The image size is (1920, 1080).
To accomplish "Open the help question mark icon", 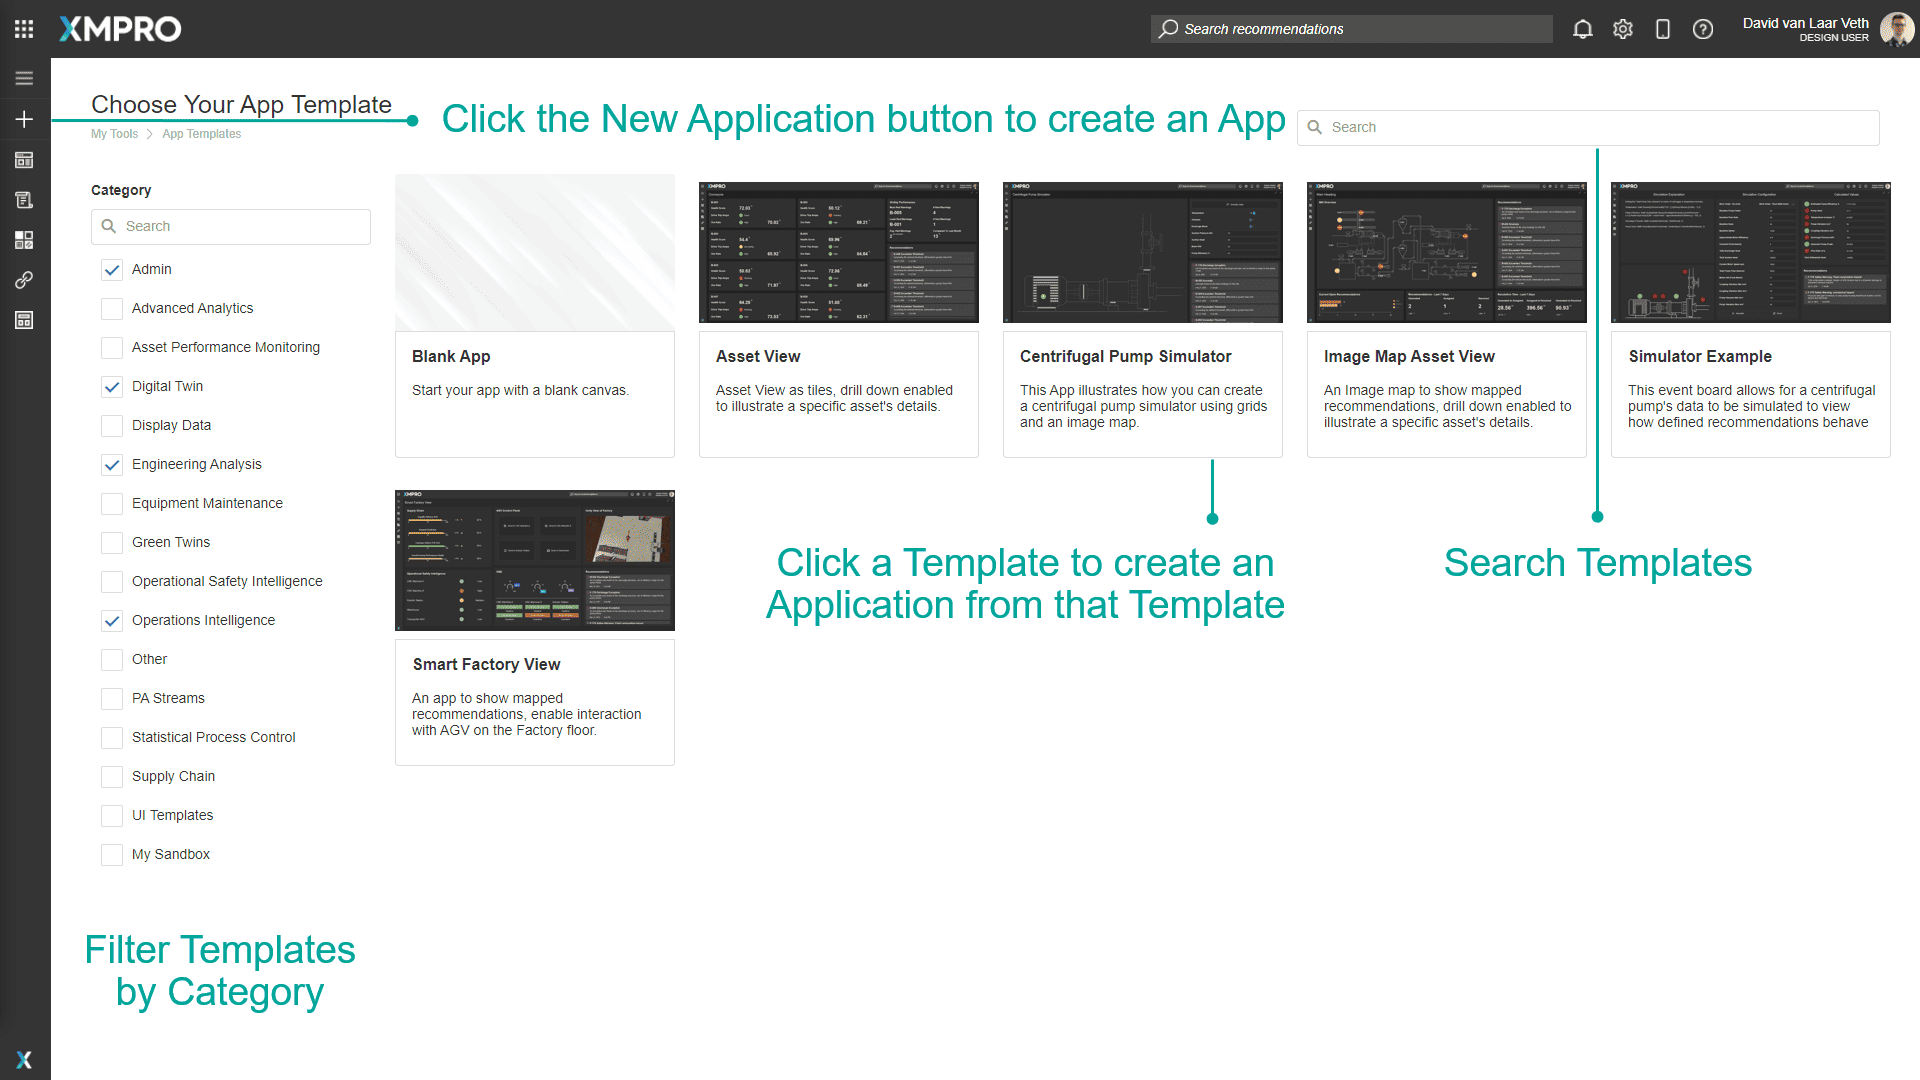I will coord(1702,29).
